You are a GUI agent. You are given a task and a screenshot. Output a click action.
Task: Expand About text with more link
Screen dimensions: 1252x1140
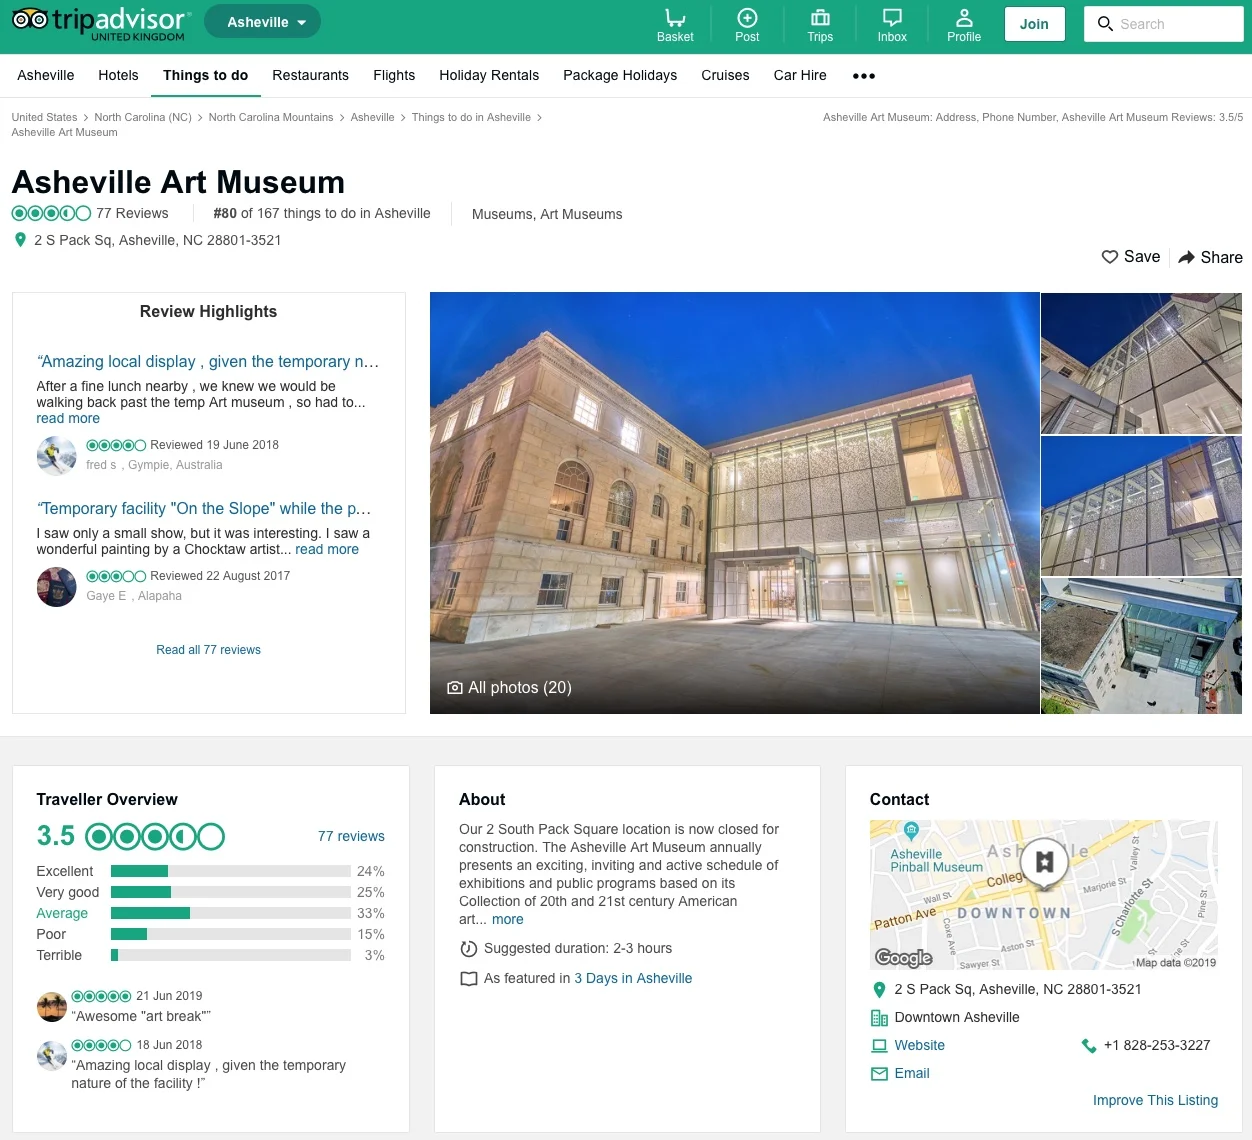point(507,920)
